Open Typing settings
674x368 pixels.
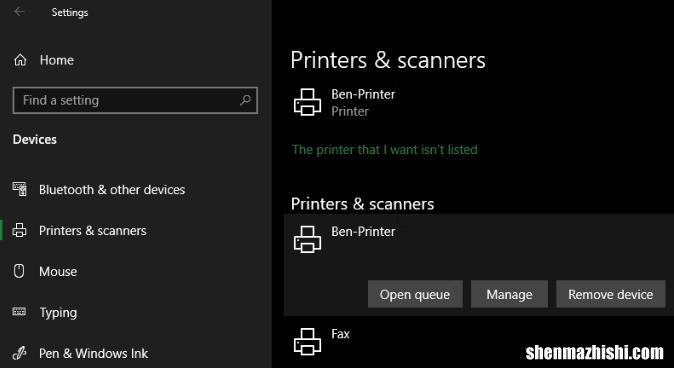pyautogui.click(x=58, y=313)
